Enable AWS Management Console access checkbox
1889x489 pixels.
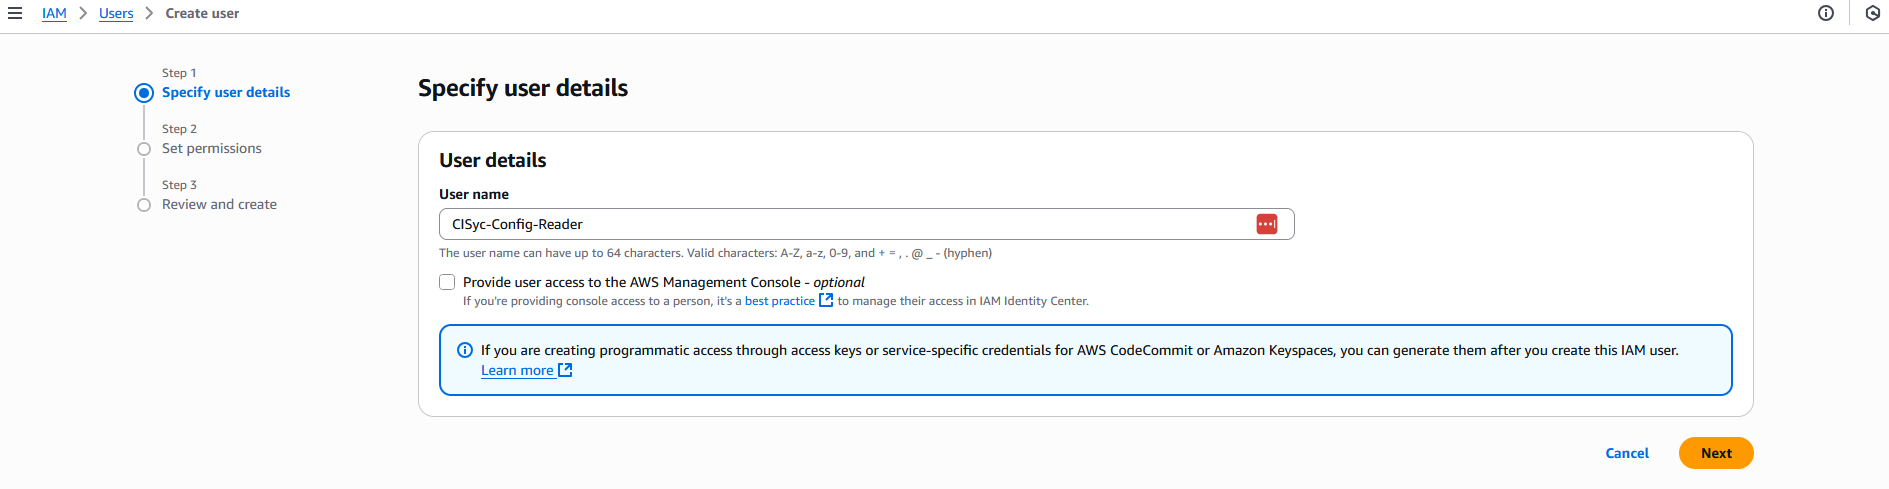pos(447,282)
